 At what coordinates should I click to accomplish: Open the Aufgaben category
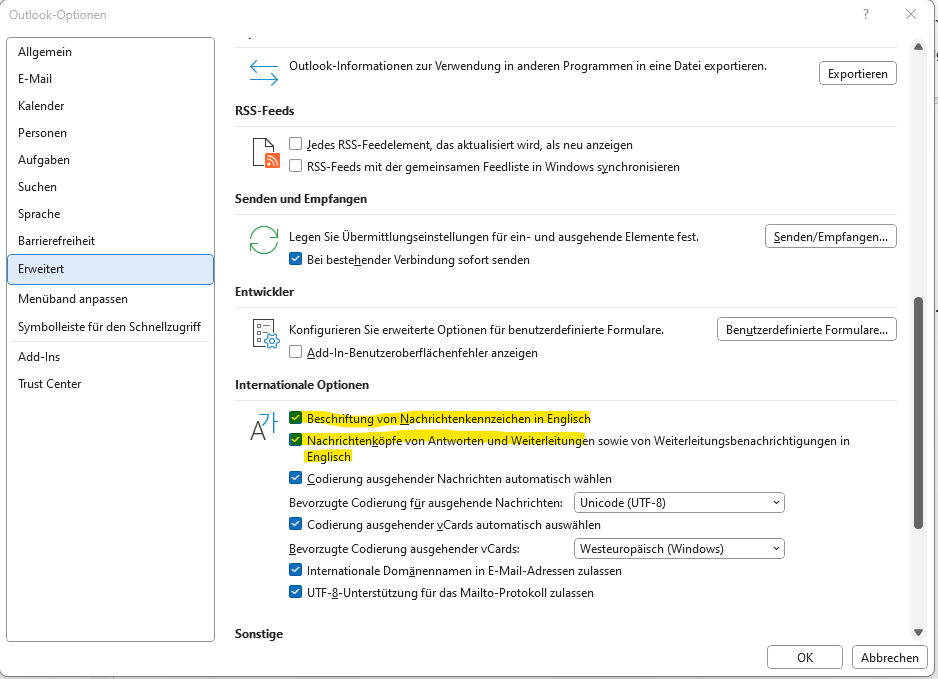[x=110, y=160]
